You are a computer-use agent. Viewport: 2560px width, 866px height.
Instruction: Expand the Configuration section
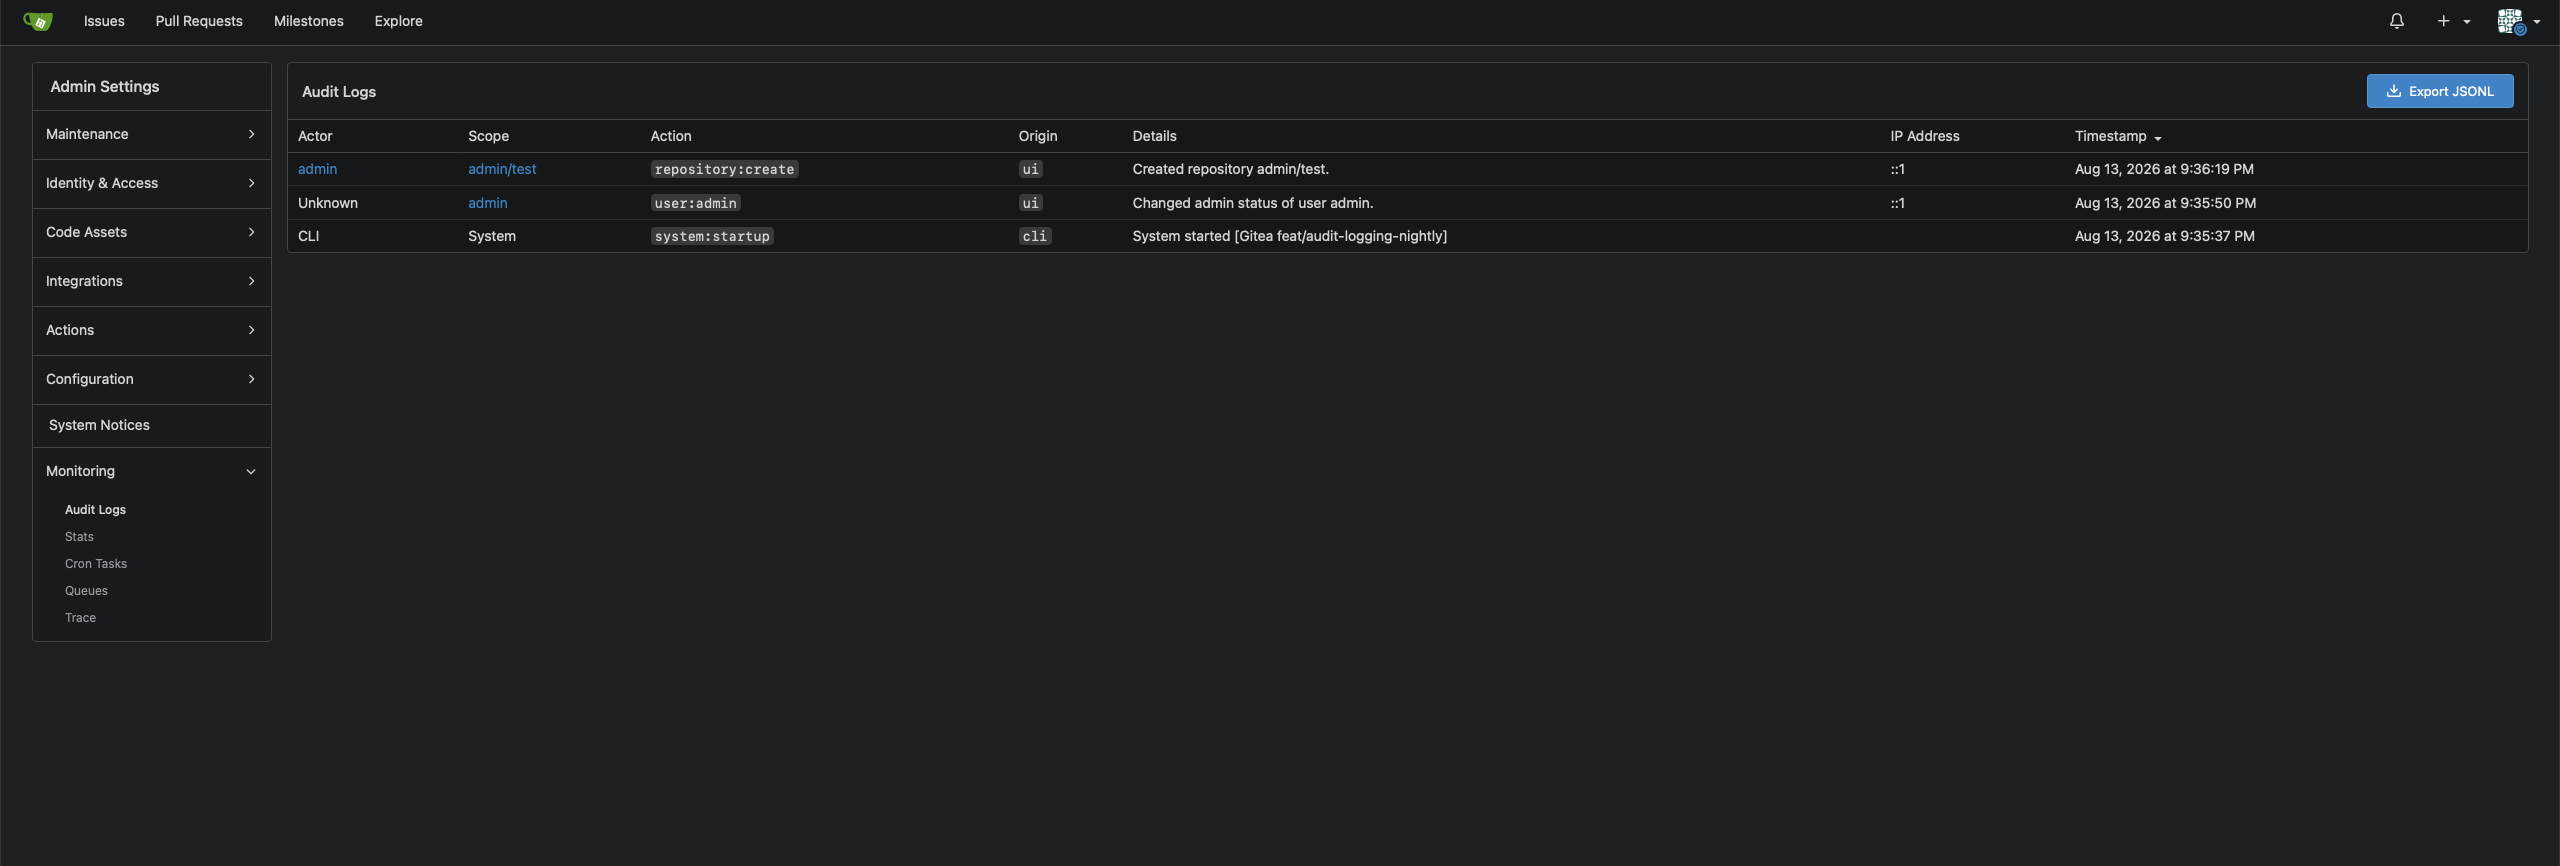click(x=152, y=379)
